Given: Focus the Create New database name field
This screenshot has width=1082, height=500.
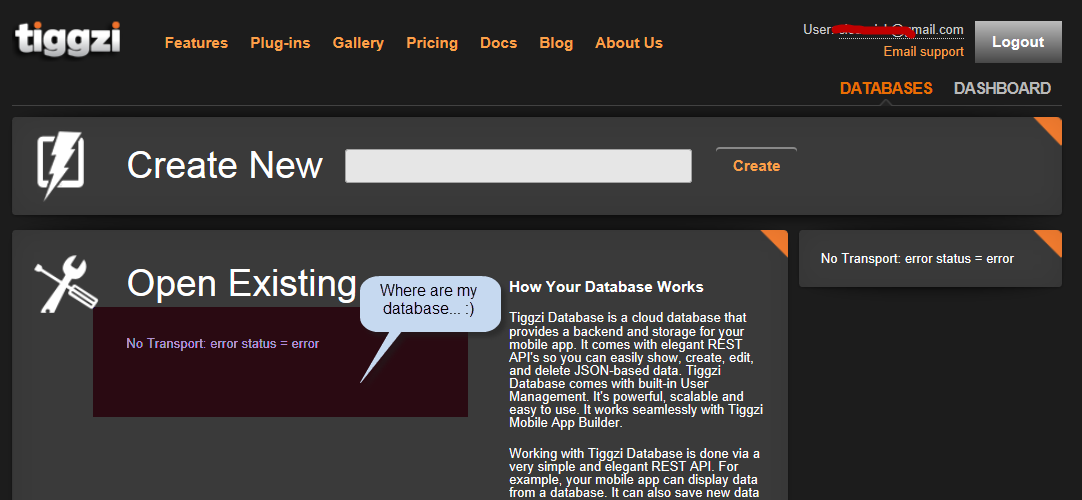Looking at the screenshot, I should (518, 166).
